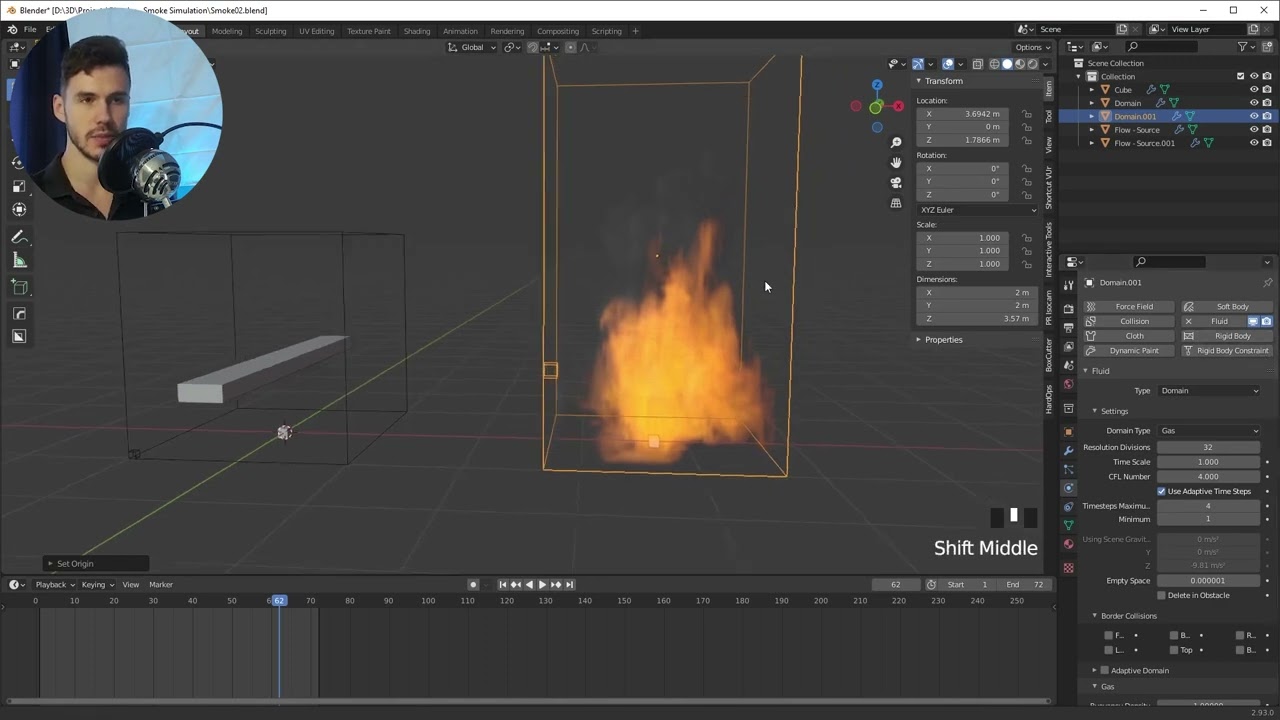The height and width of the screenshot is (720, 1280).
Task: Hide Cube object in outliner
Action: (1254, 89)
